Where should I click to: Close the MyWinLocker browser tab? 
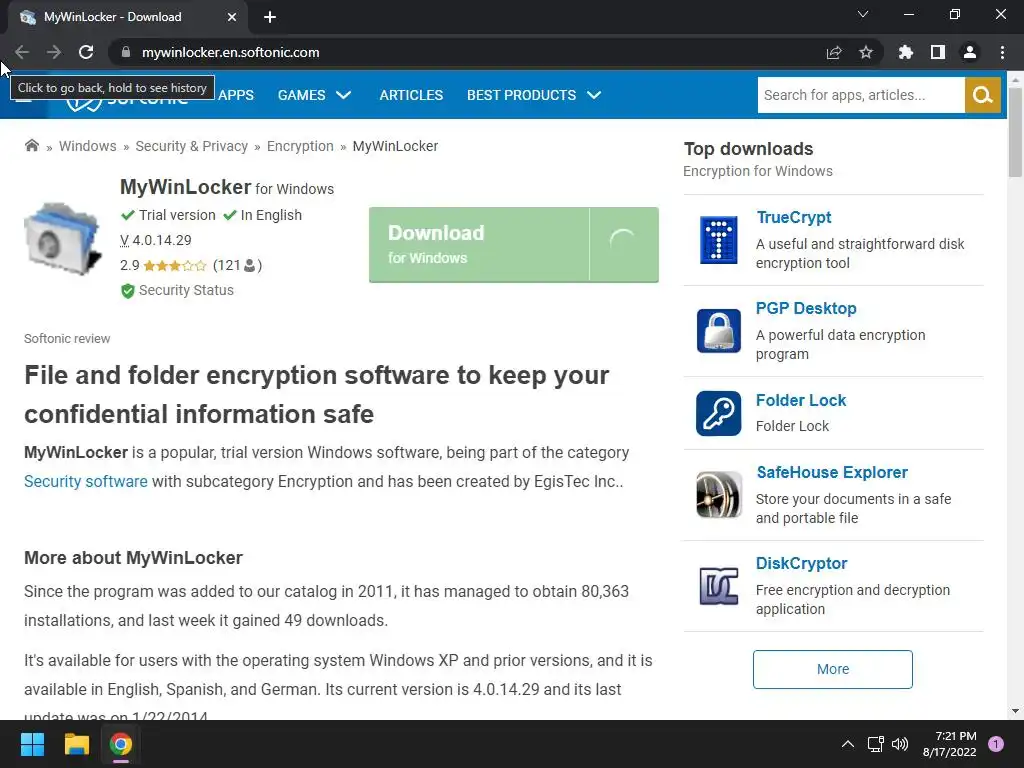click(232, 17)
